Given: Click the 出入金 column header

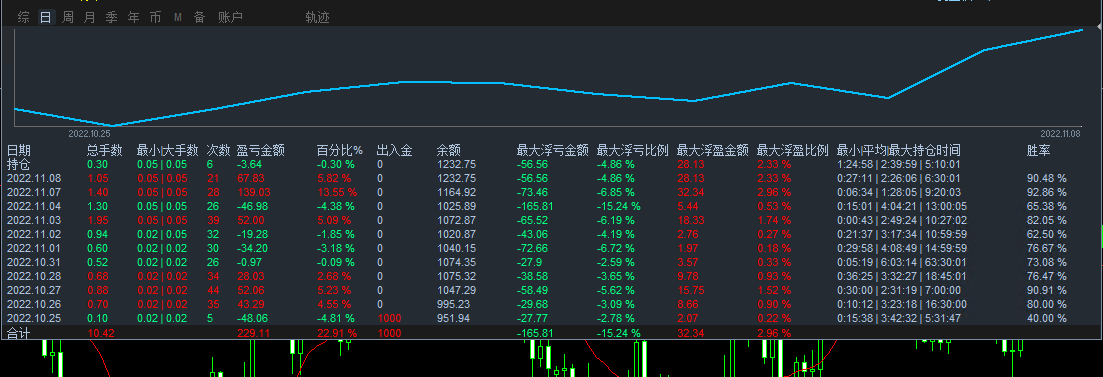Looking at the screenshot, I should click(395, 151).
